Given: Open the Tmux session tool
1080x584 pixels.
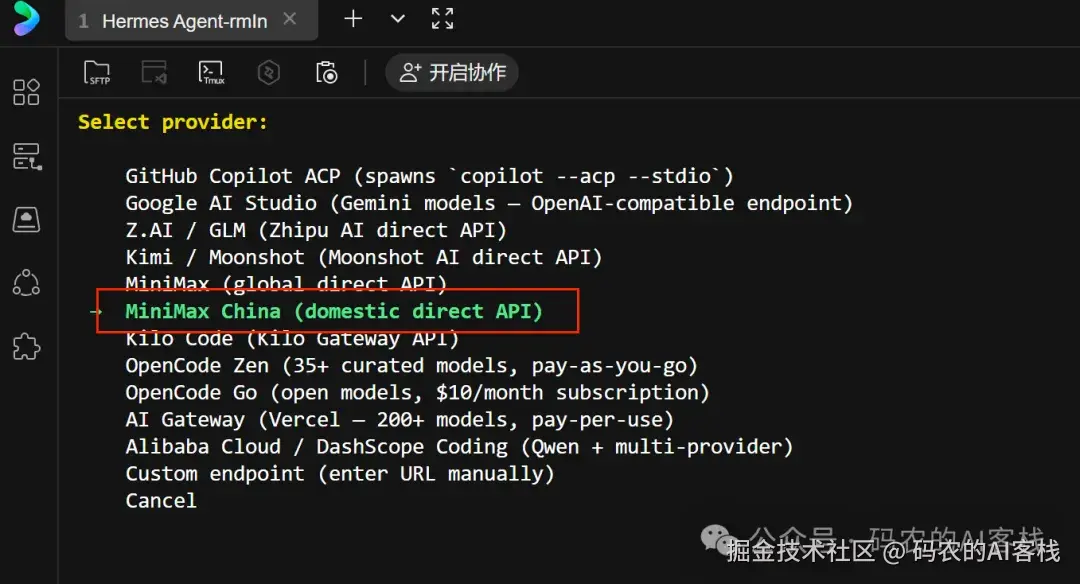Looking at the screenshot, I should click(x=211, y=72).
